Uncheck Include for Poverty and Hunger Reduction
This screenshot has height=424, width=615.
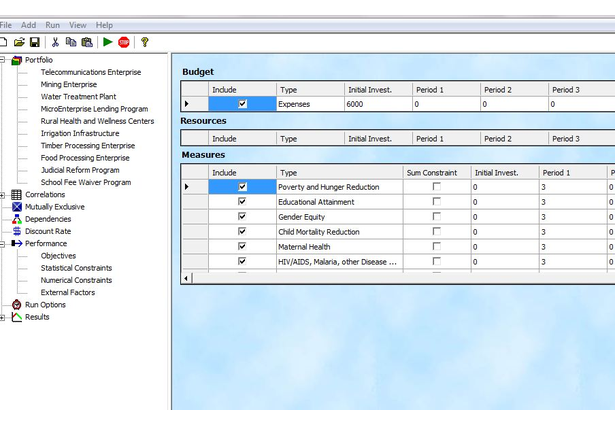coord(242,187)
